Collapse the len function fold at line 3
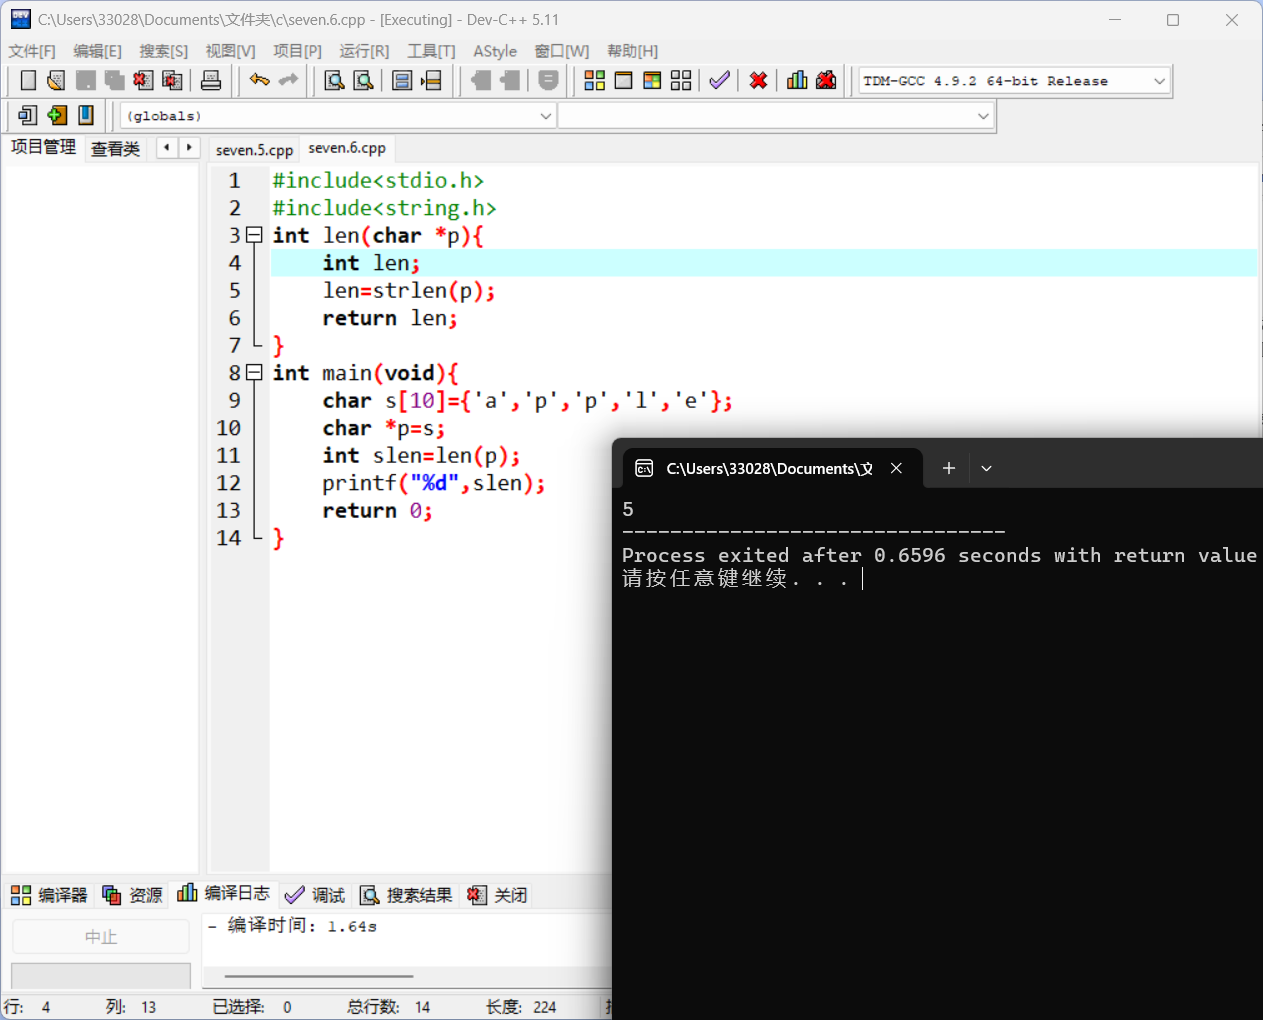Viewport: 1263px width, 1020px height. pos(254,235)
